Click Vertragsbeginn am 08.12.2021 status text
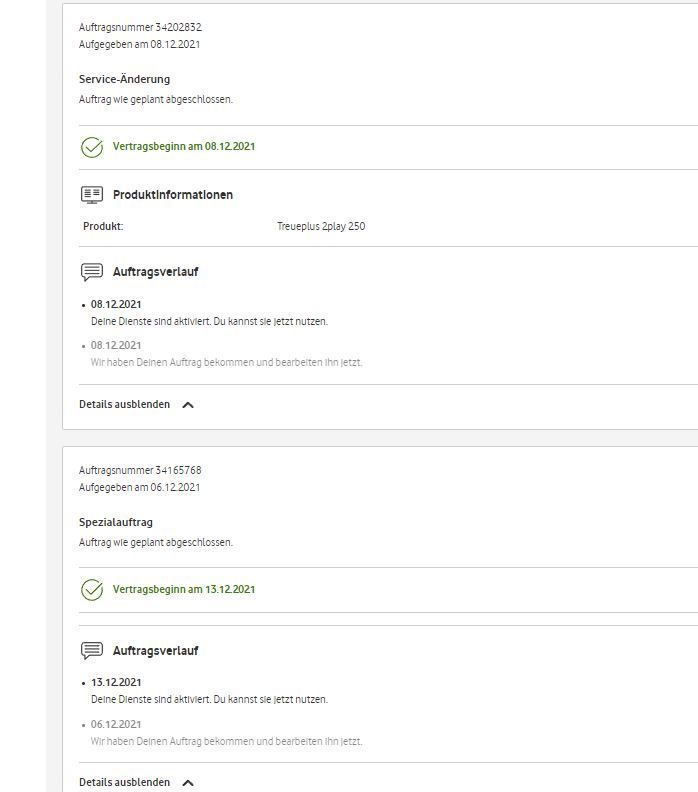 click(x=184, y=147)
